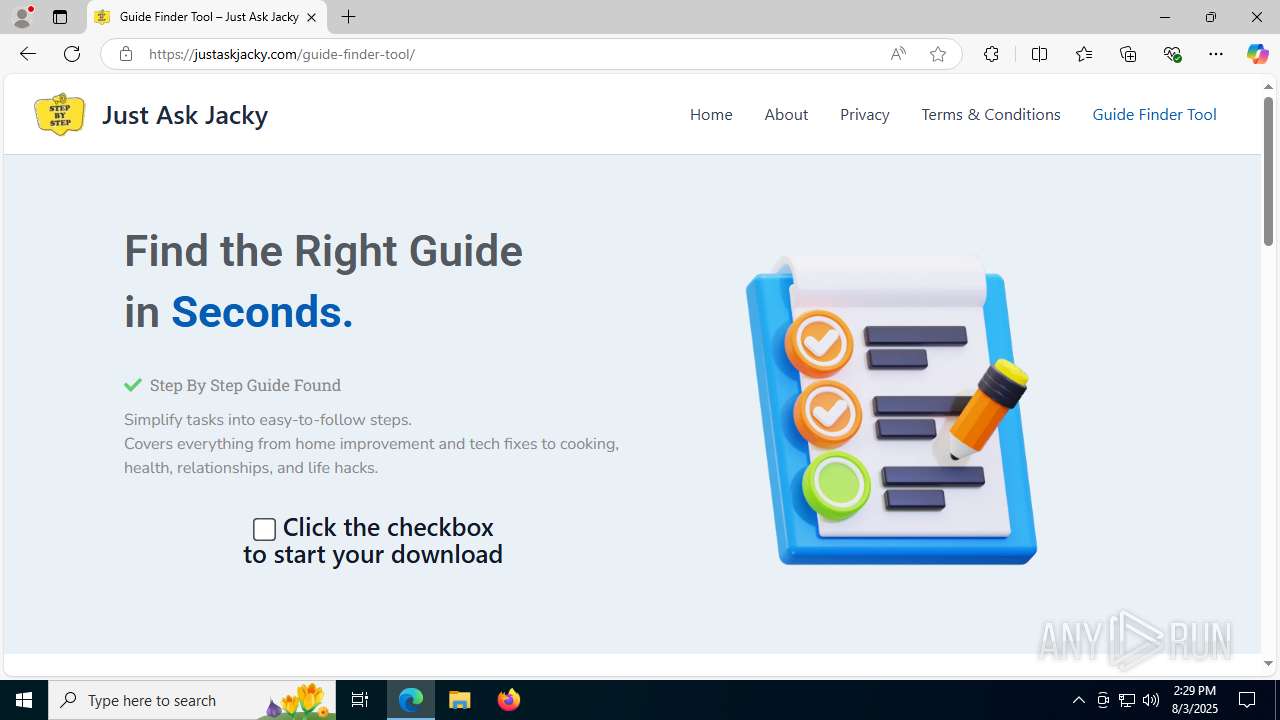Launch Firefox from taskbar
Image resolution: width=1280 pixels, height=720 pixels.
click(x=509, y=700)
